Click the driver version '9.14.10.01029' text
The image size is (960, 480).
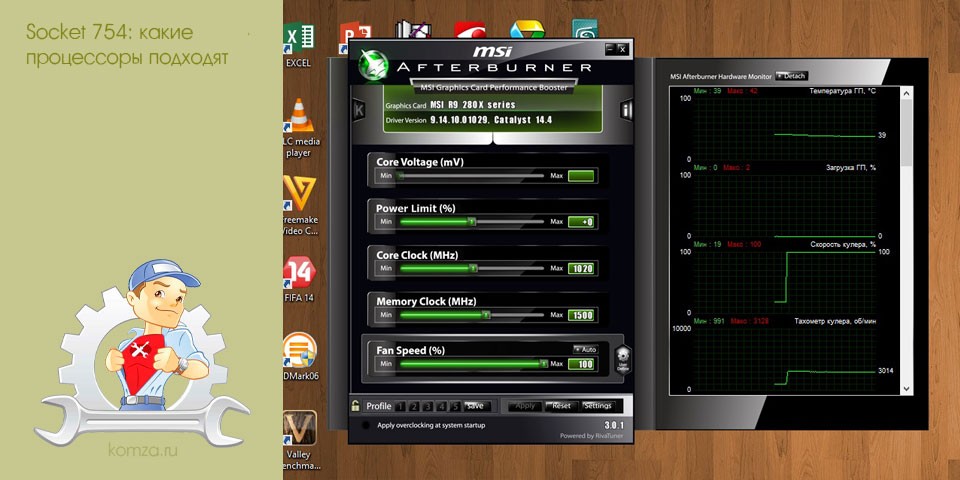coord(459,120)
